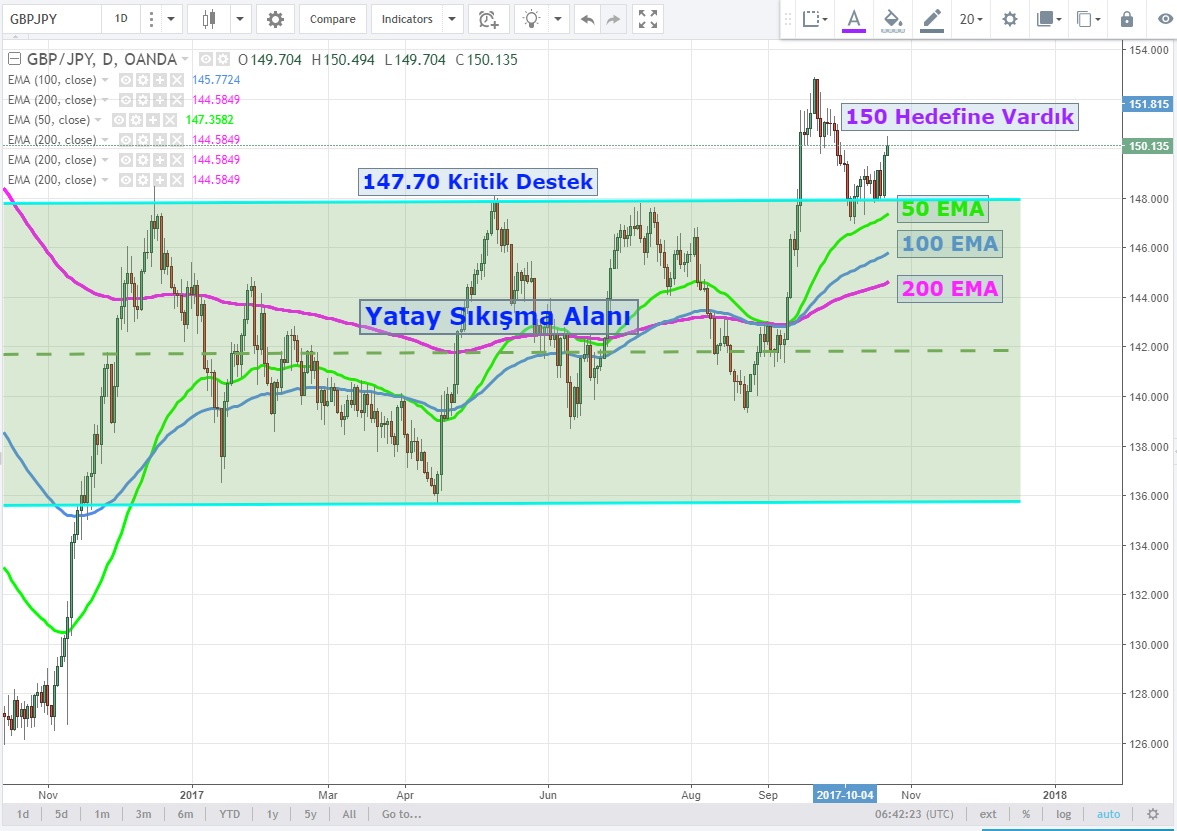Open the purple text color picker

[853, 19]
